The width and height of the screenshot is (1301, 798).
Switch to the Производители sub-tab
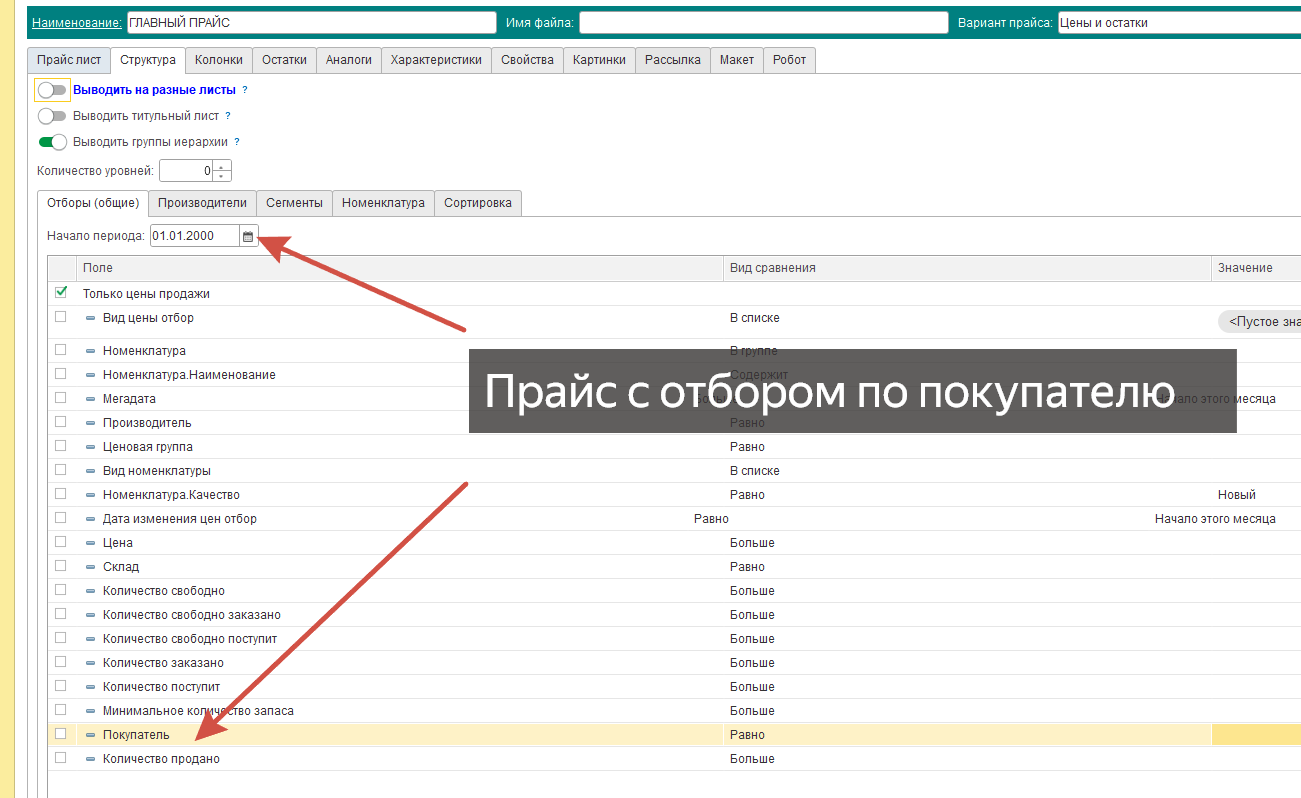click(x=203, y=203)
